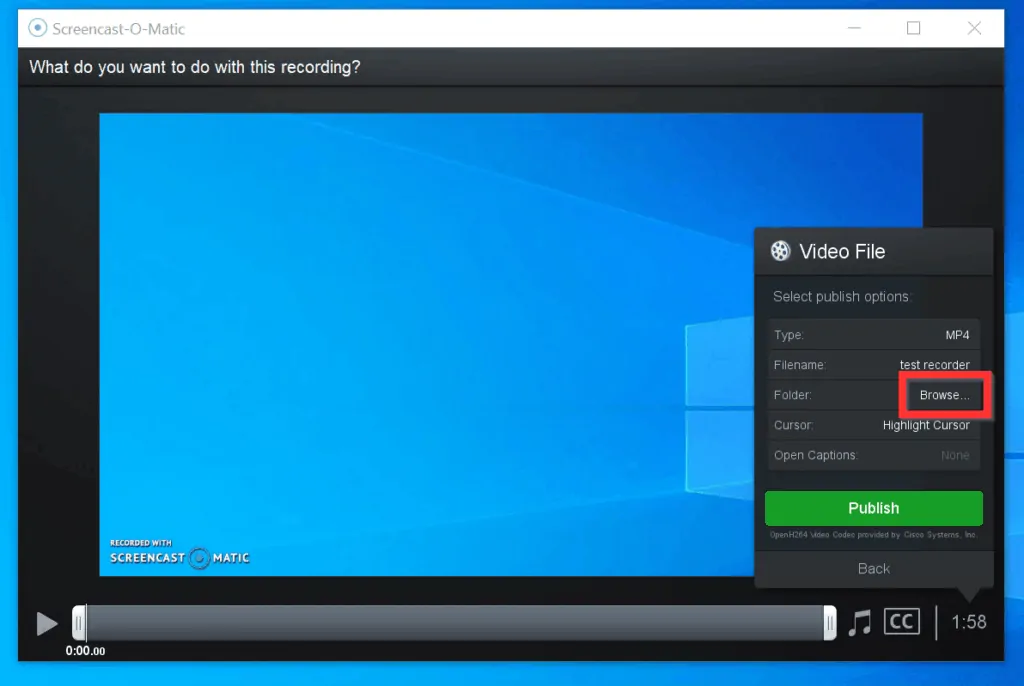Click the playhead handle on the timeline

[80, 622]
